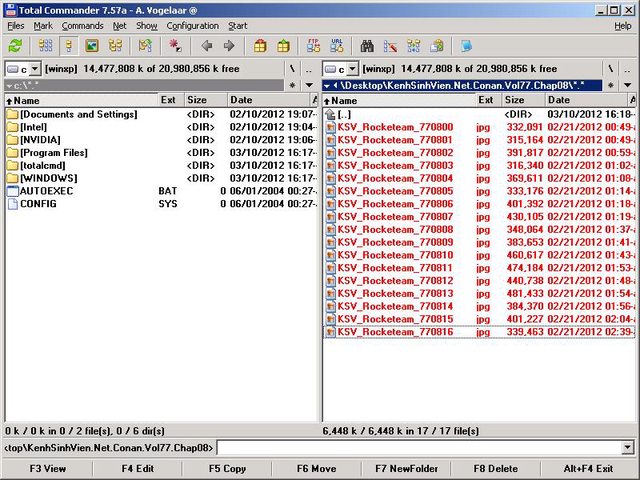Open the Show menu
640x480 pixels.
tap(147, 26)
